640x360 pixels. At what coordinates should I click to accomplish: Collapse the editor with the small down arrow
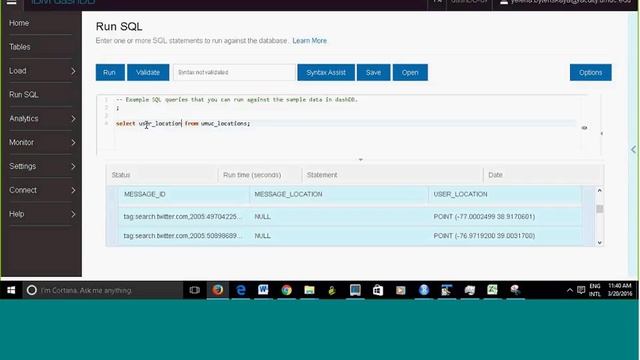pyautogui.click(x=360, y=160)
